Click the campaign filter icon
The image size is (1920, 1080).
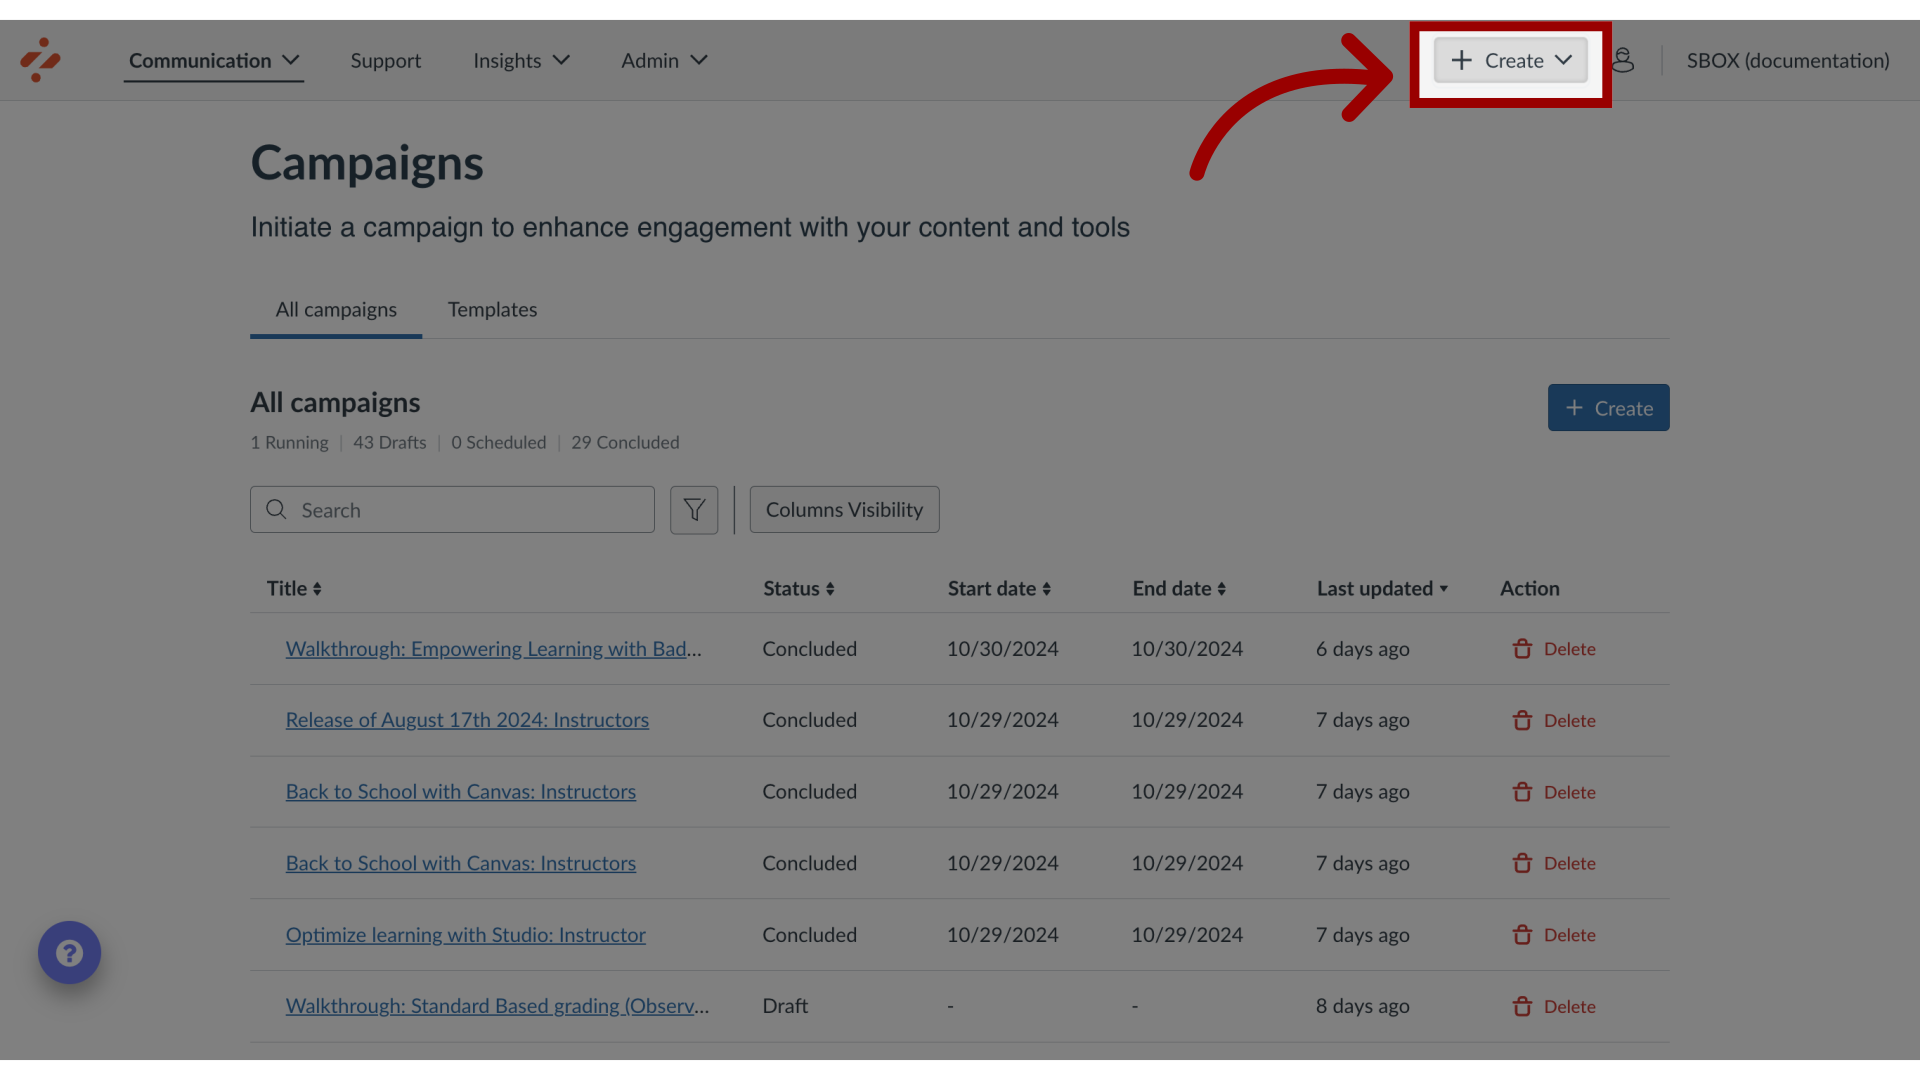click(x=694, y=509)
